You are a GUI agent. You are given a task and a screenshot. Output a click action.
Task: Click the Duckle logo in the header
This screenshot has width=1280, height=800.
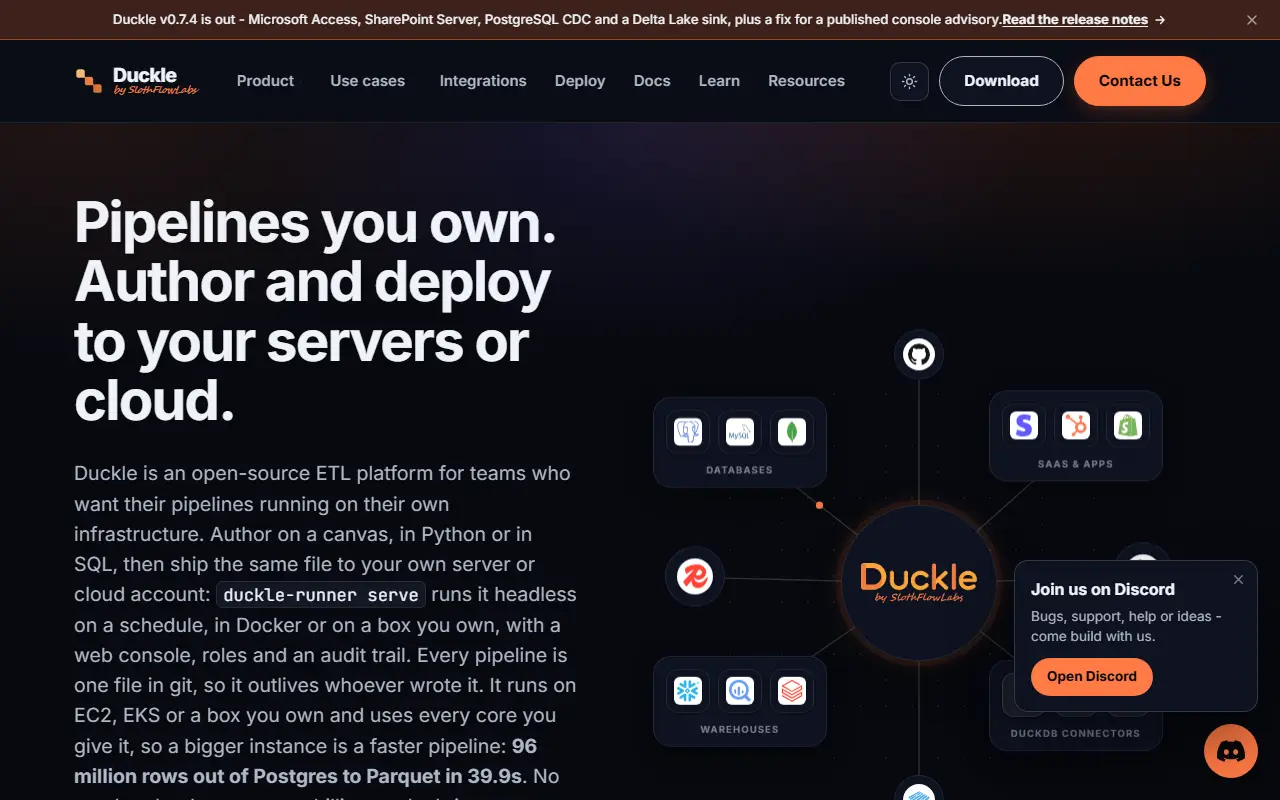click(x=137, y=81)
